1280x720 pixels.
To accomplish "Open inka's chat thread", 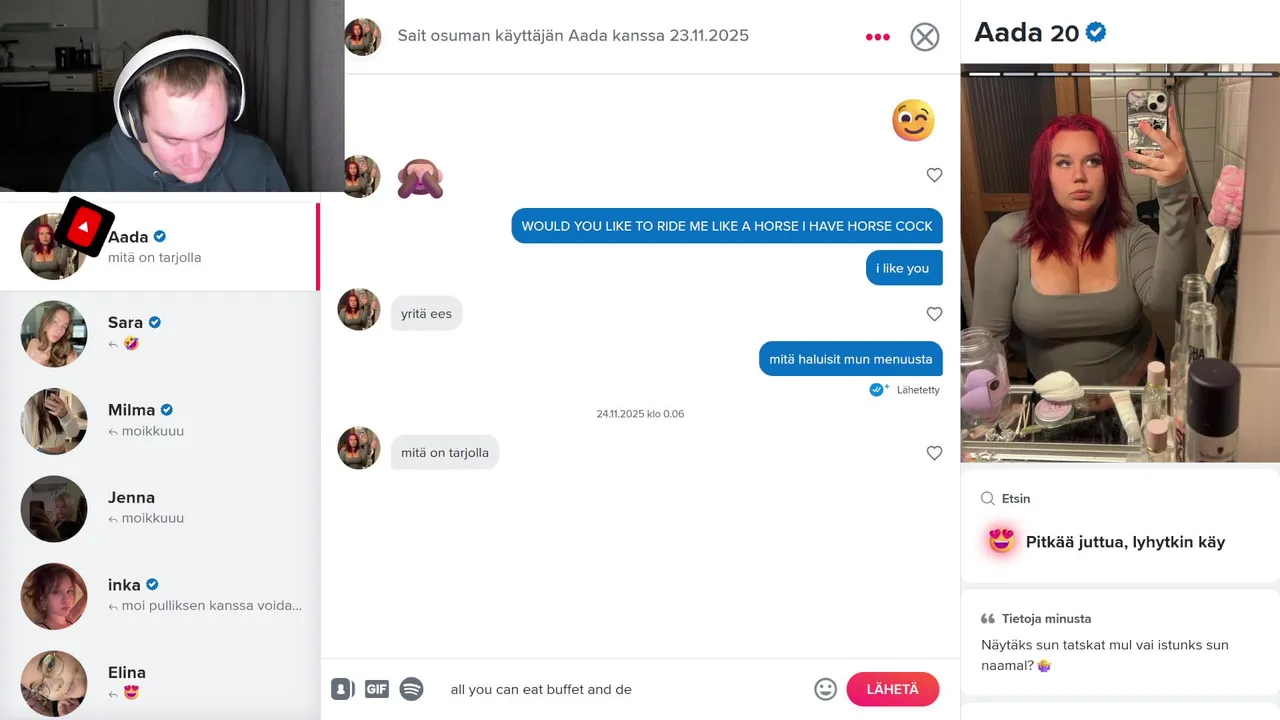I will click(160, 596).
